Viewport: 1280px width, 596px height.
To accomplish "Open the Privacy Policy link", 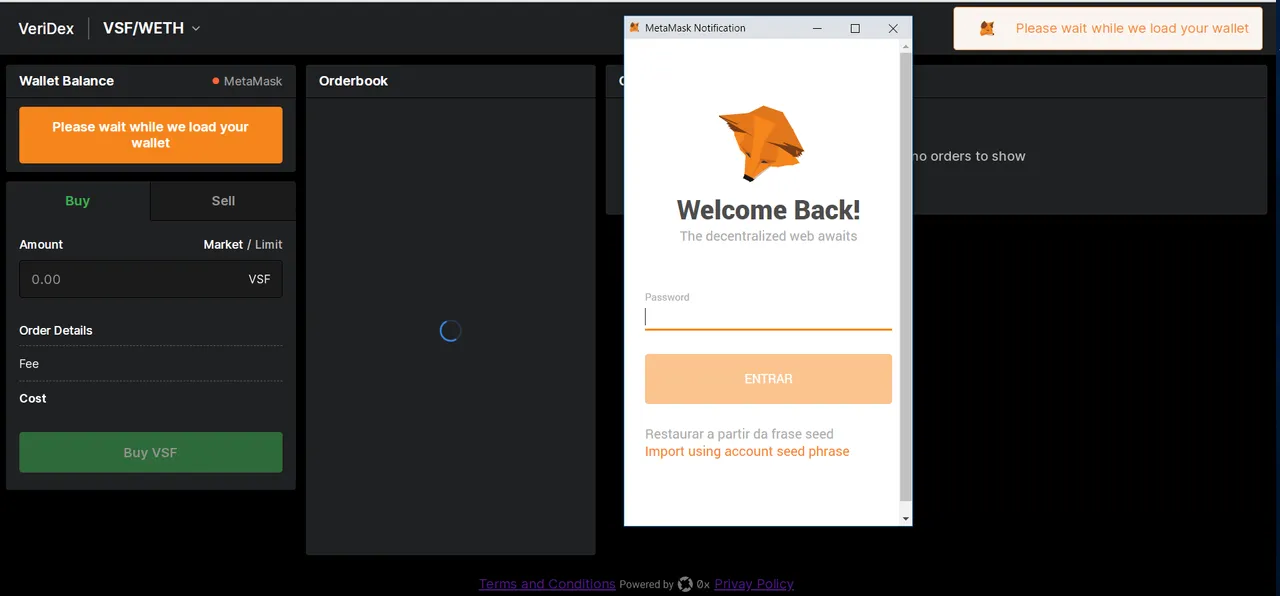I will (x=754, y=584).
